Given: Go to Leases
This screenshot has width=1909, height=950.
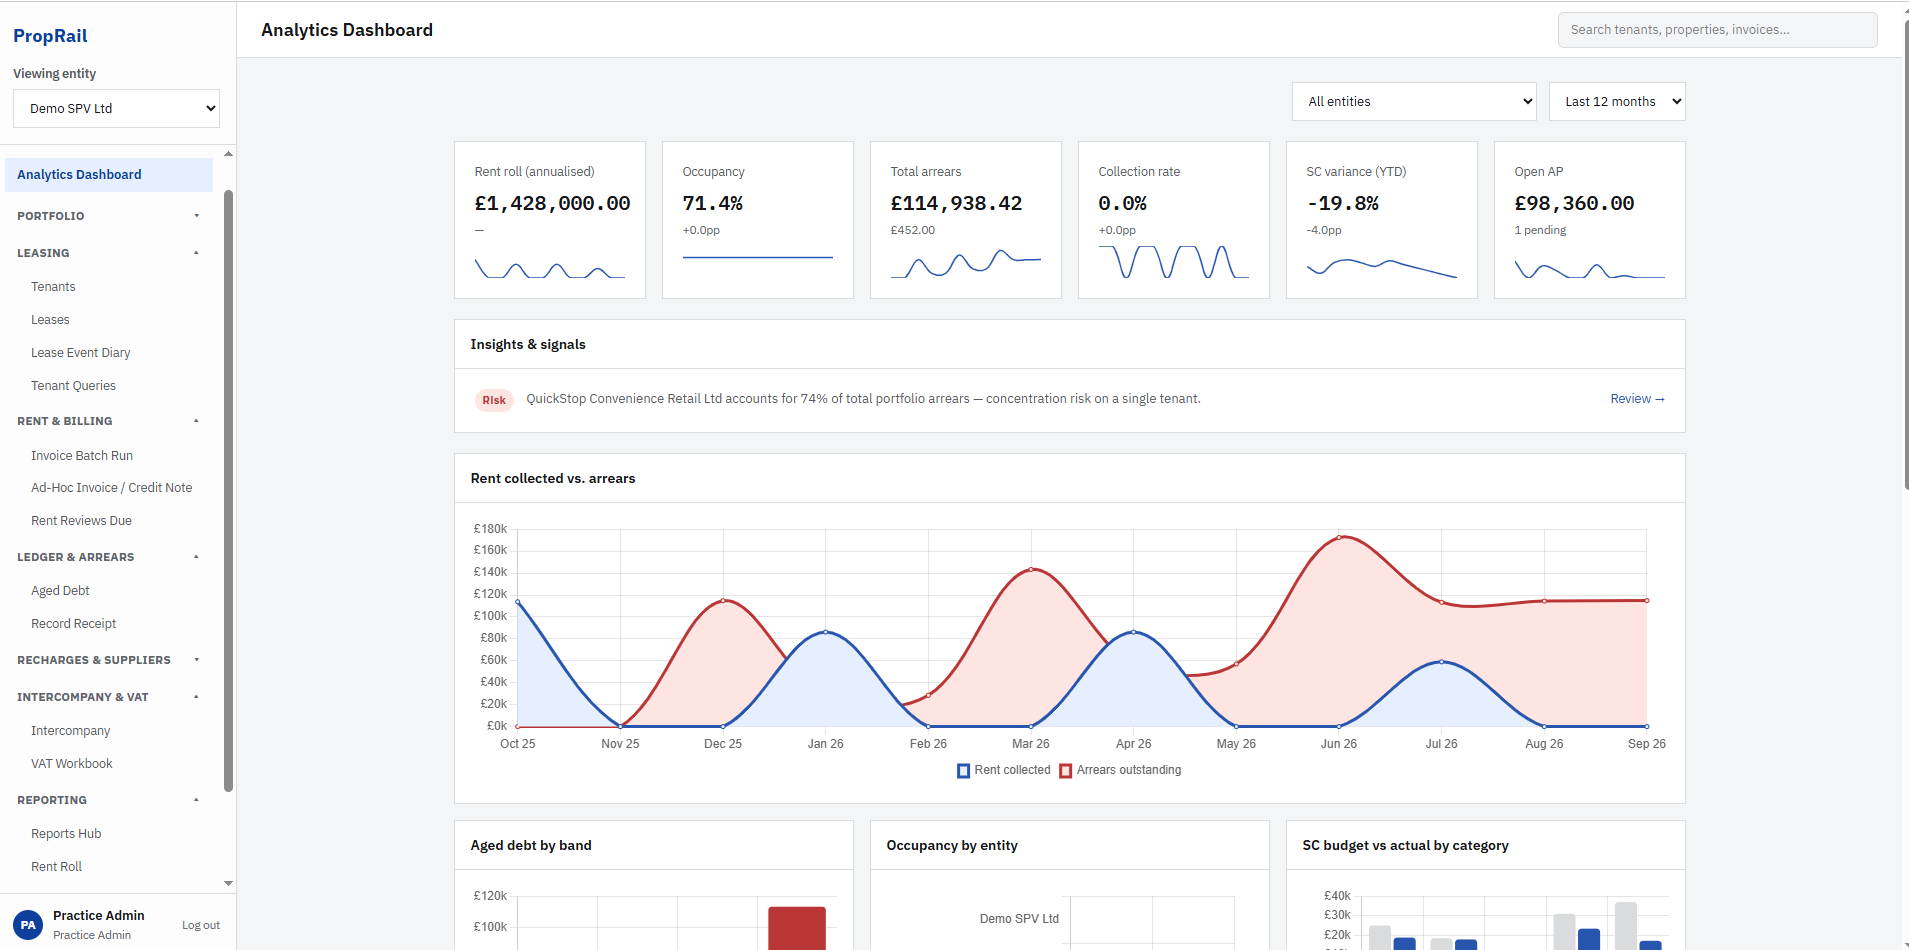Looking at the screenshot, I should click(50, 320).
